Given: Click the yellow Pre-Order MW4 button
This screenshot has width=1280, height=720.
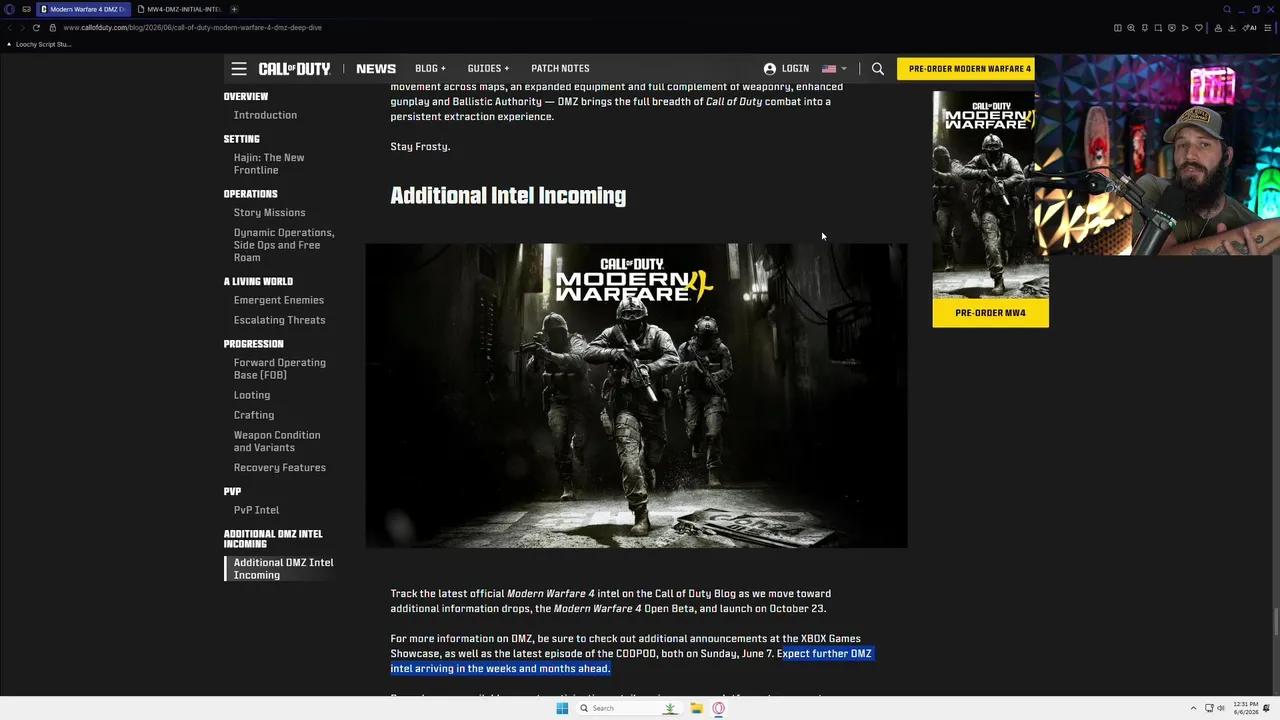Looking at the screenshot, I should point(990,313).
